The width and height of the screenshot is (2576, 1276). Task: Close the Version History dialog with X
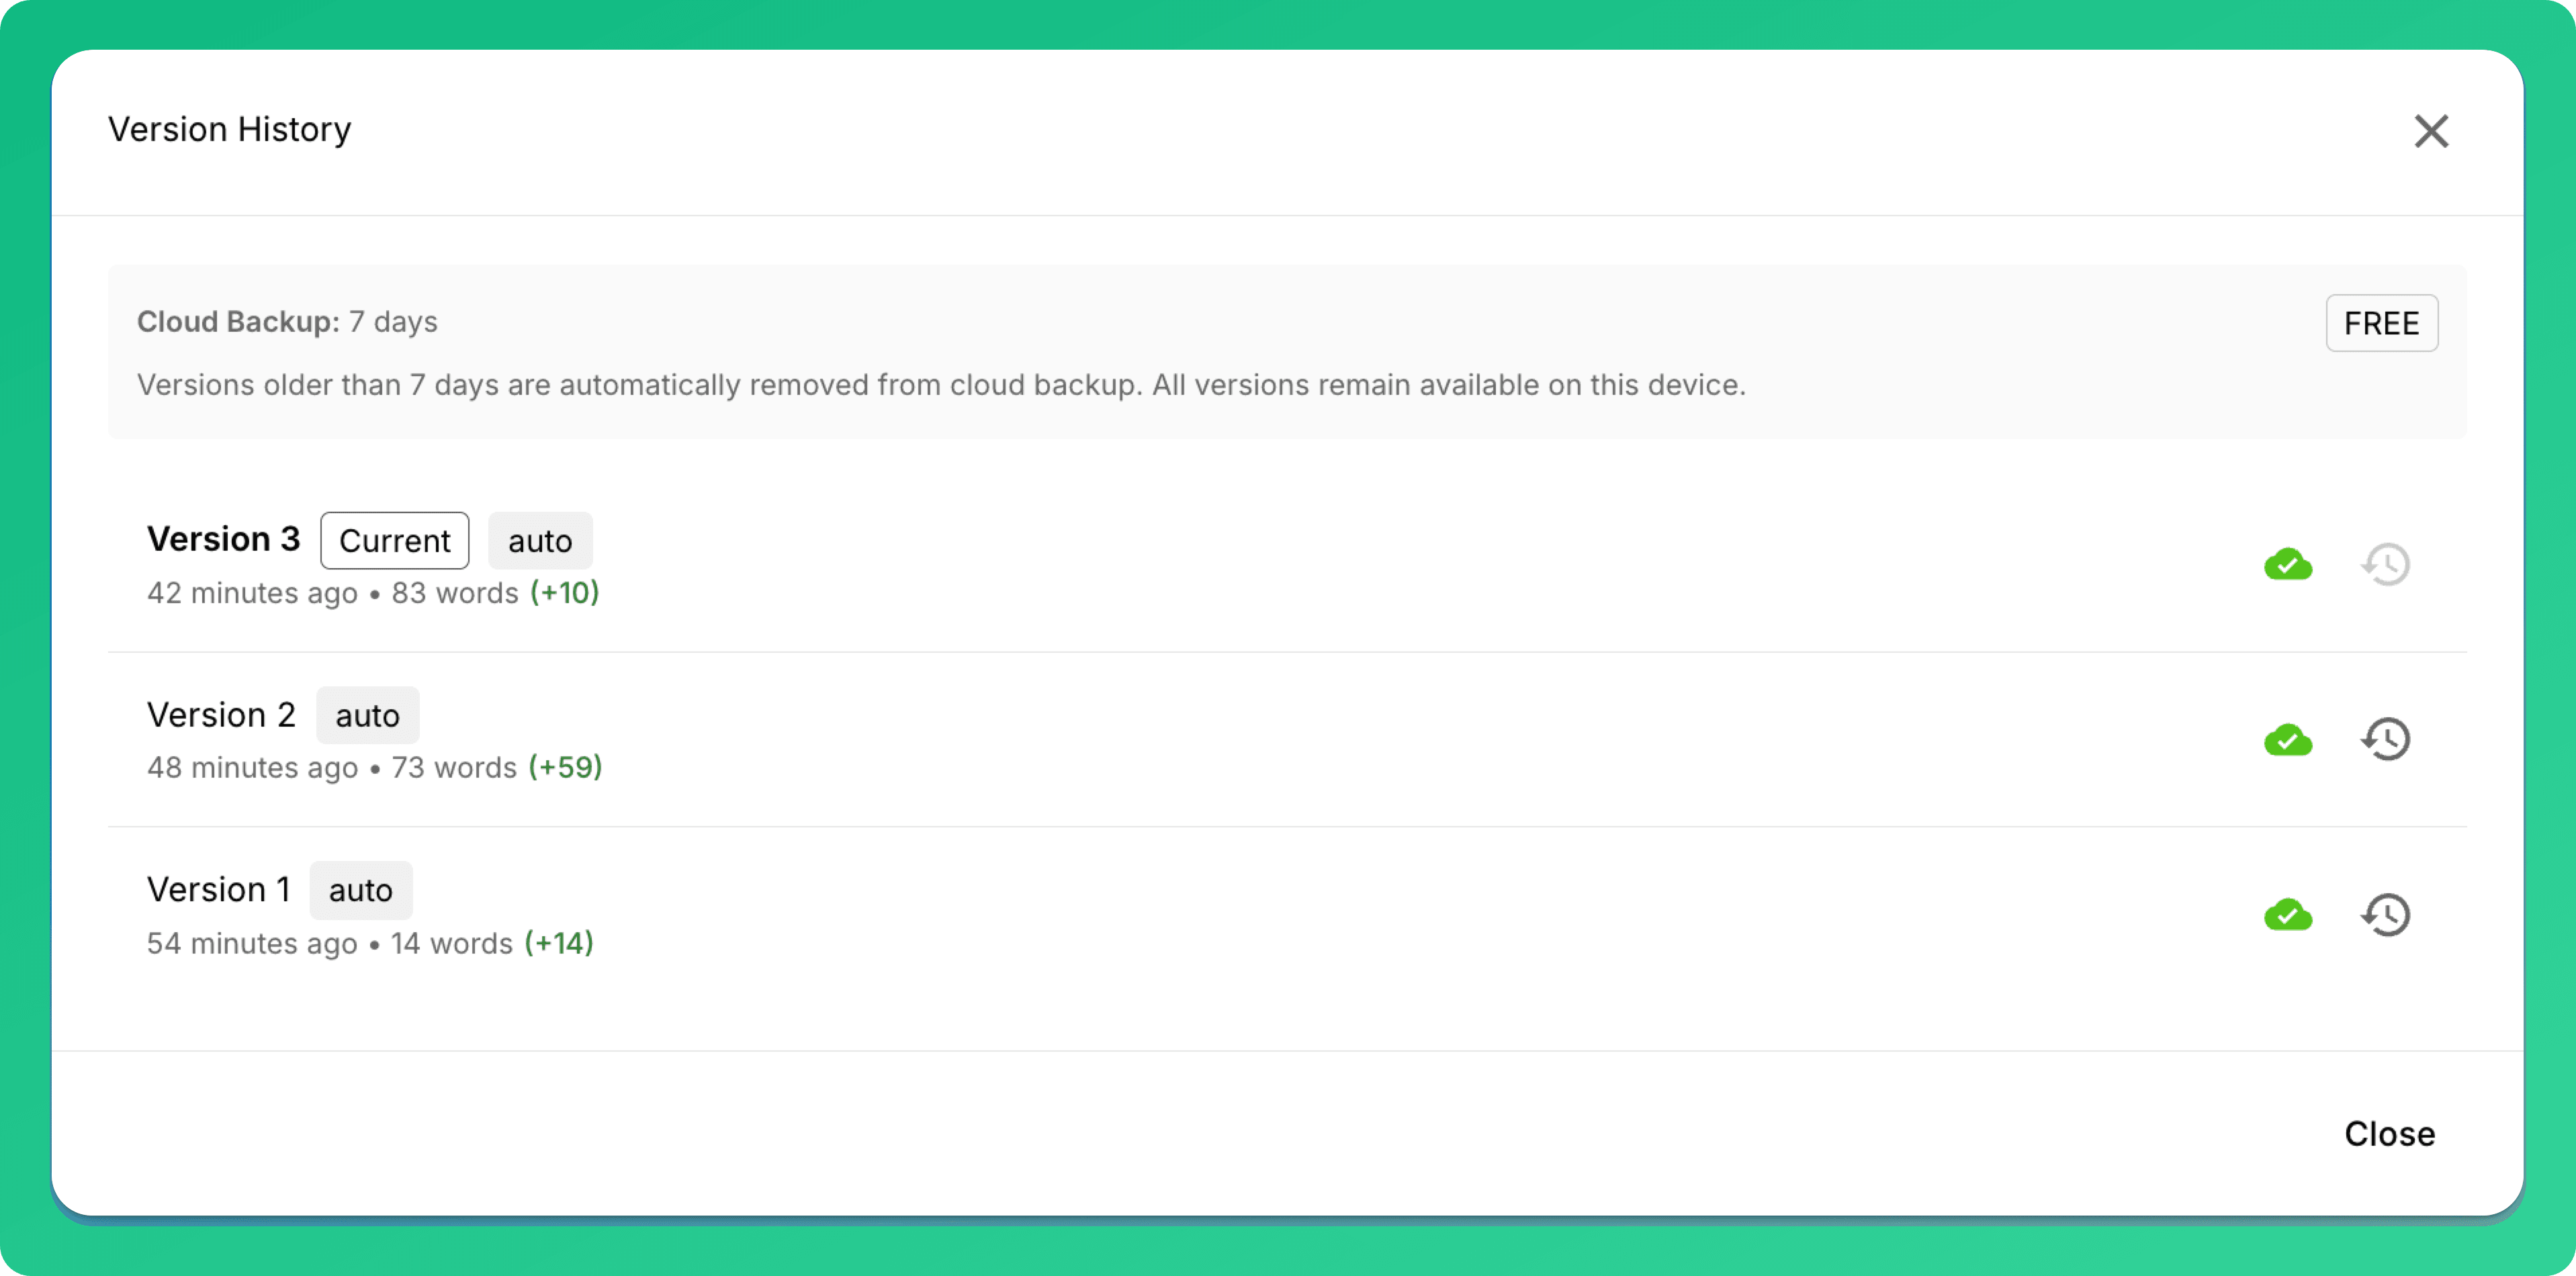tap(2431, 131)
